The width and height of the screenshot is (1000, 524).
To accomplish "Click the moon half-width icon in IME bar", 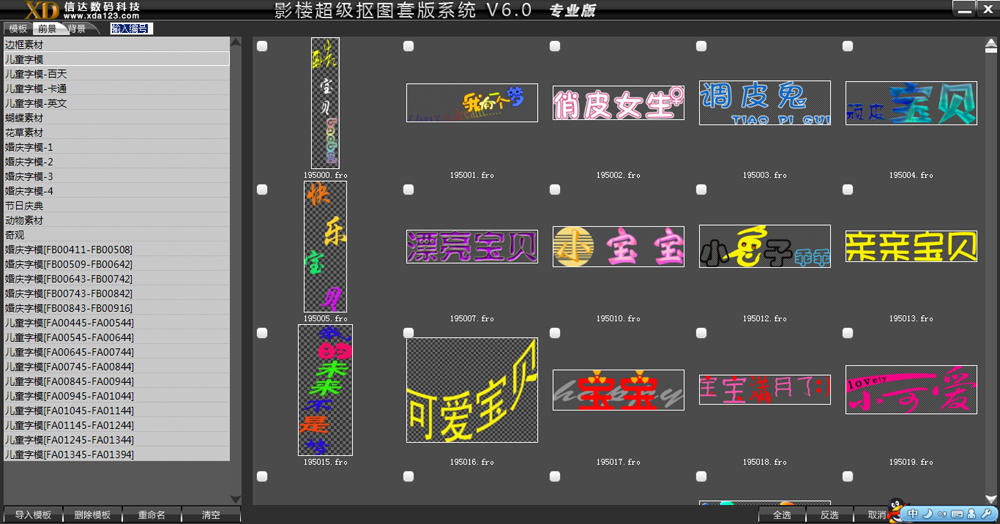I will [928, 514].
